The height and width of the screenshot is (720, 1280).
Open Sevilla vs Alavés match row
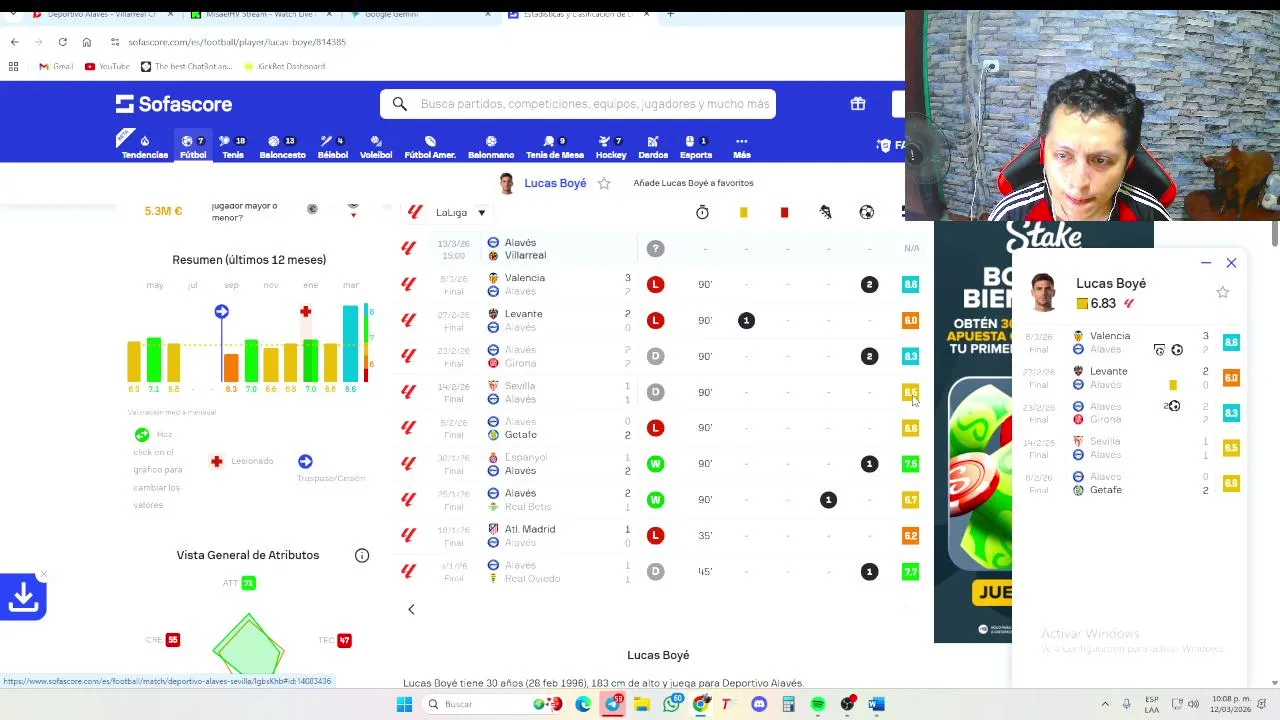[660, 392]
